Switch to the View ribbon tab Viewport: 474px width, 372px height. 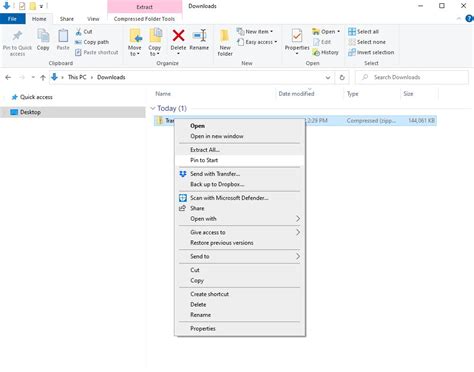(x=93, y=19)
